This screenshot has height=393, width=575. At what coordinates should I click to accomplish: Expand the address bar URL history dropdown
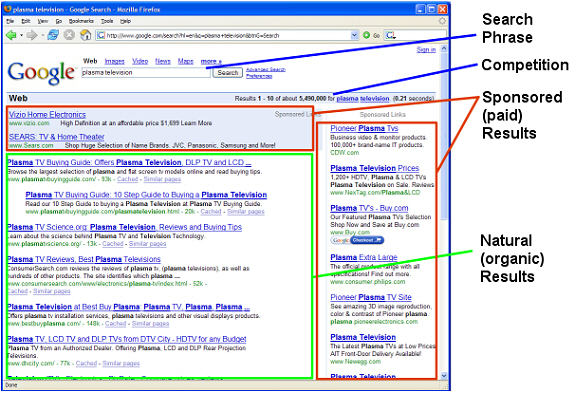click(354, 35)
